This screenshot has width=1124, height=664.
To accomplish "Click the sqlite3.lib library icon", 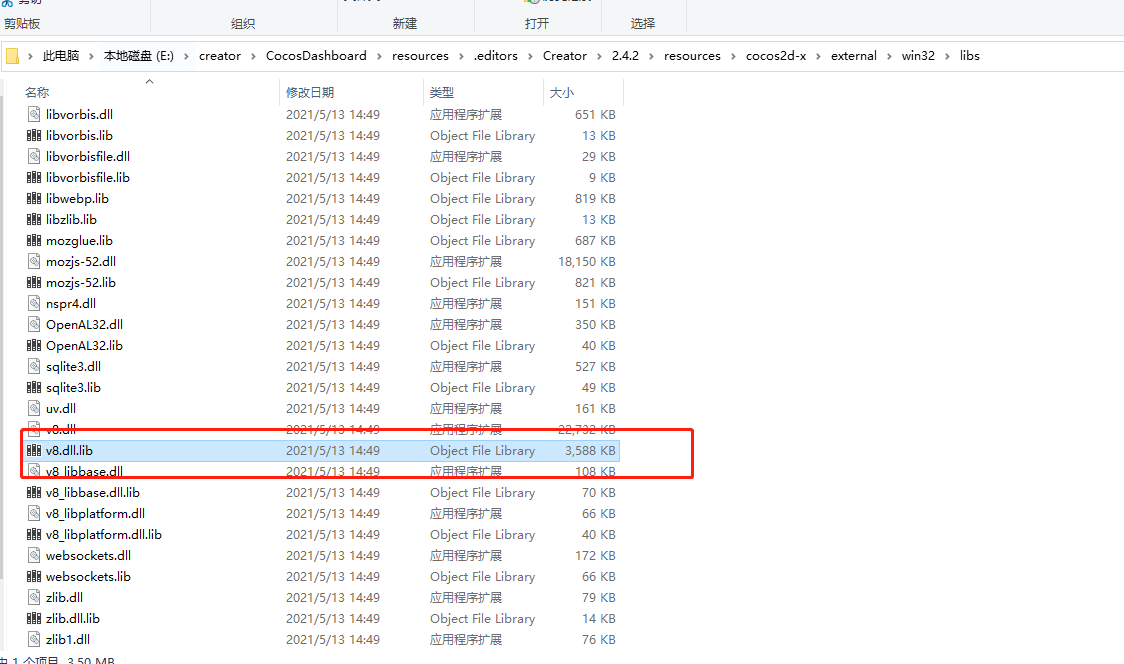I will point(34,387).
